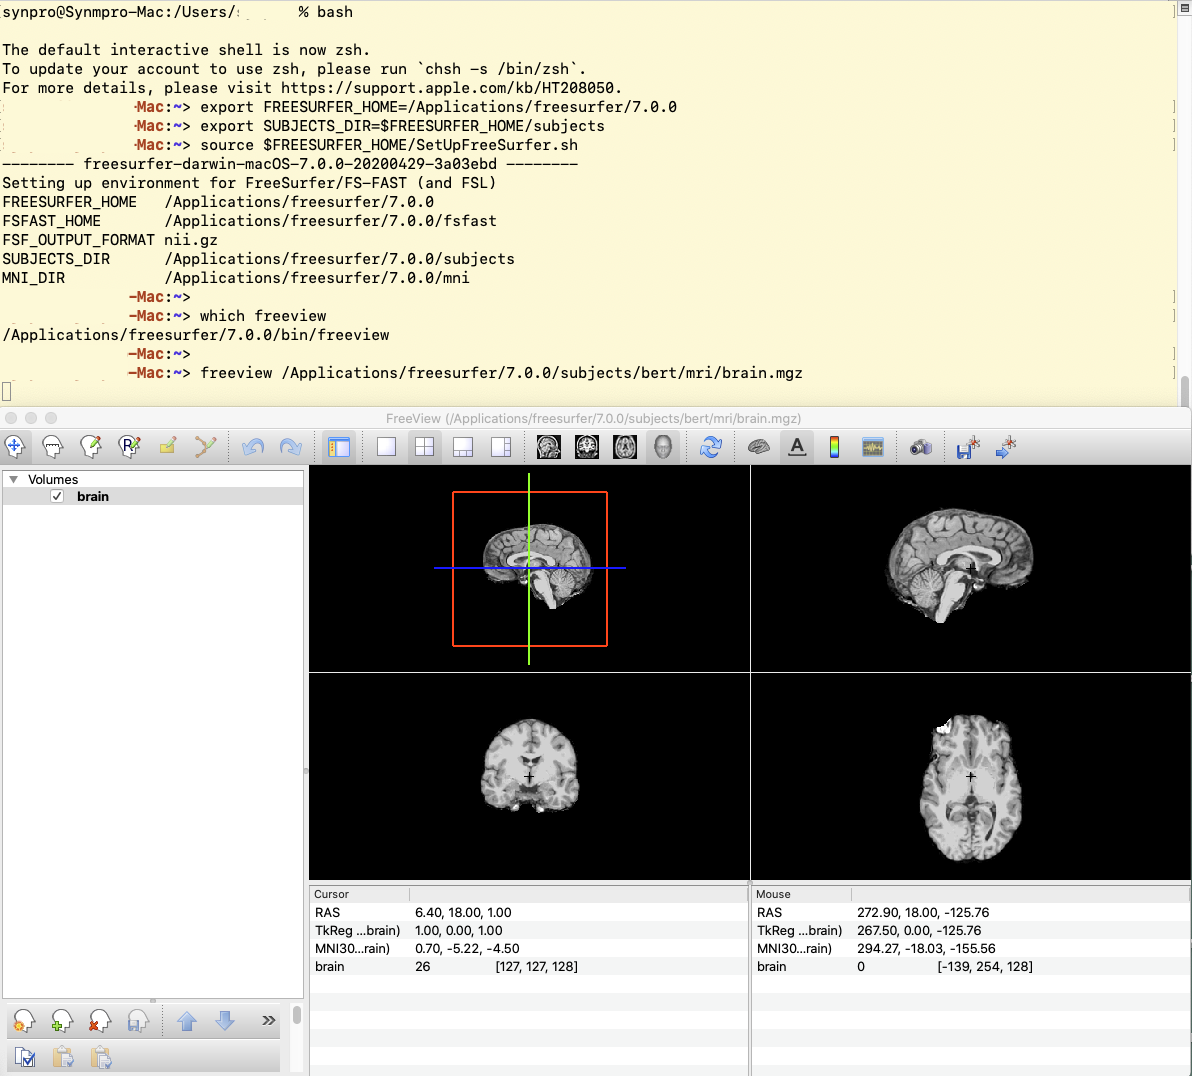The height and width of the screenshot is (1076, 1192).
Task: Select the Navigate tool in toolbar
Action: 15,447
